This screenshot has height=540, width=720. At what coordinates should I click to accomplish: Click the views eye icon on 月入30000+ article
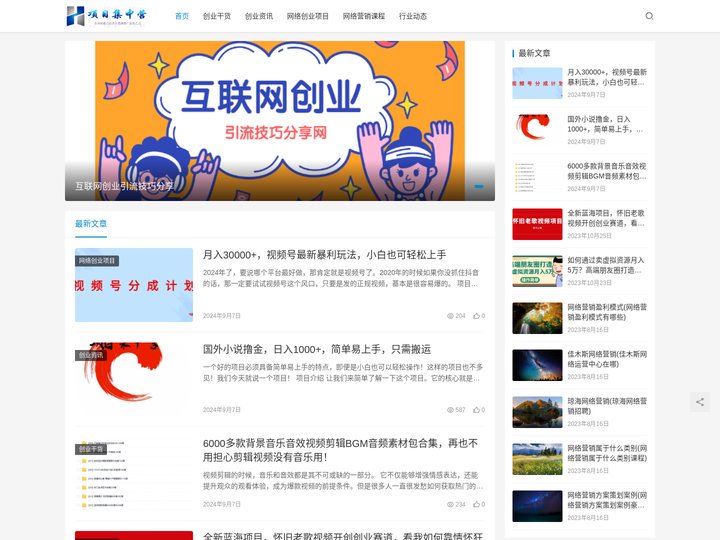pyautogui.click(x=450, y=316)
